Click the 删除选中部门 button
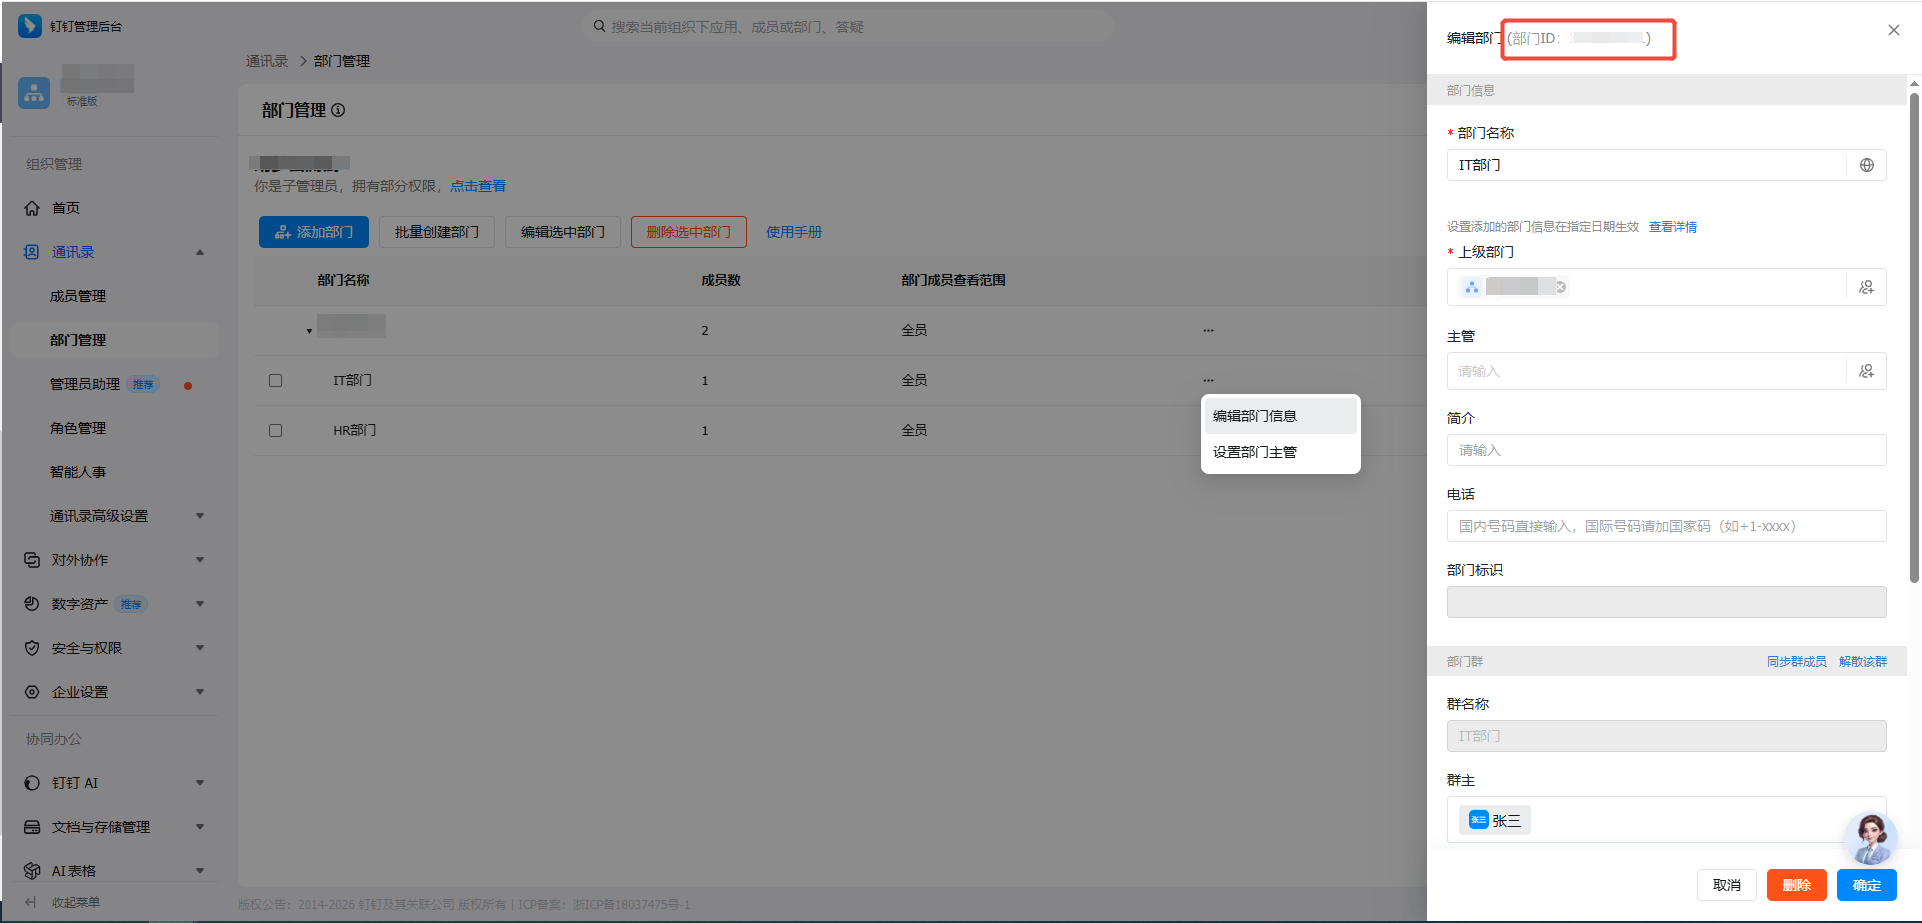 pyautogui.click(x=689, y=232)
